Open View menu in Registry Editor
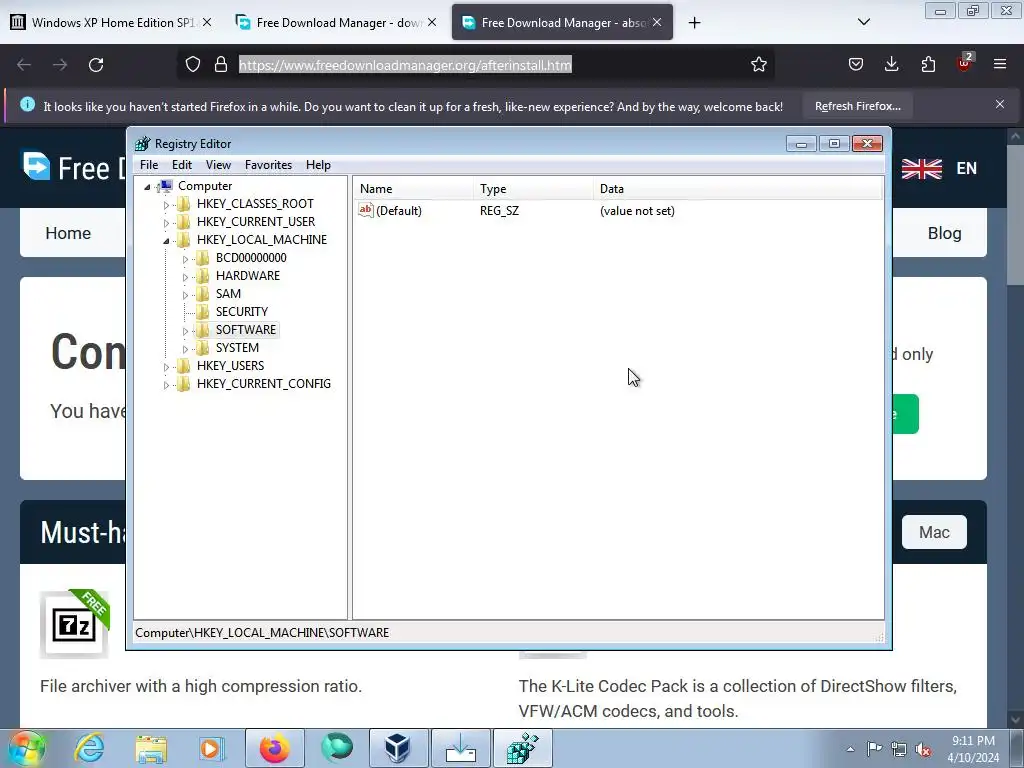The height and width of the screenshot is (768, 1024). pos(218,165)
